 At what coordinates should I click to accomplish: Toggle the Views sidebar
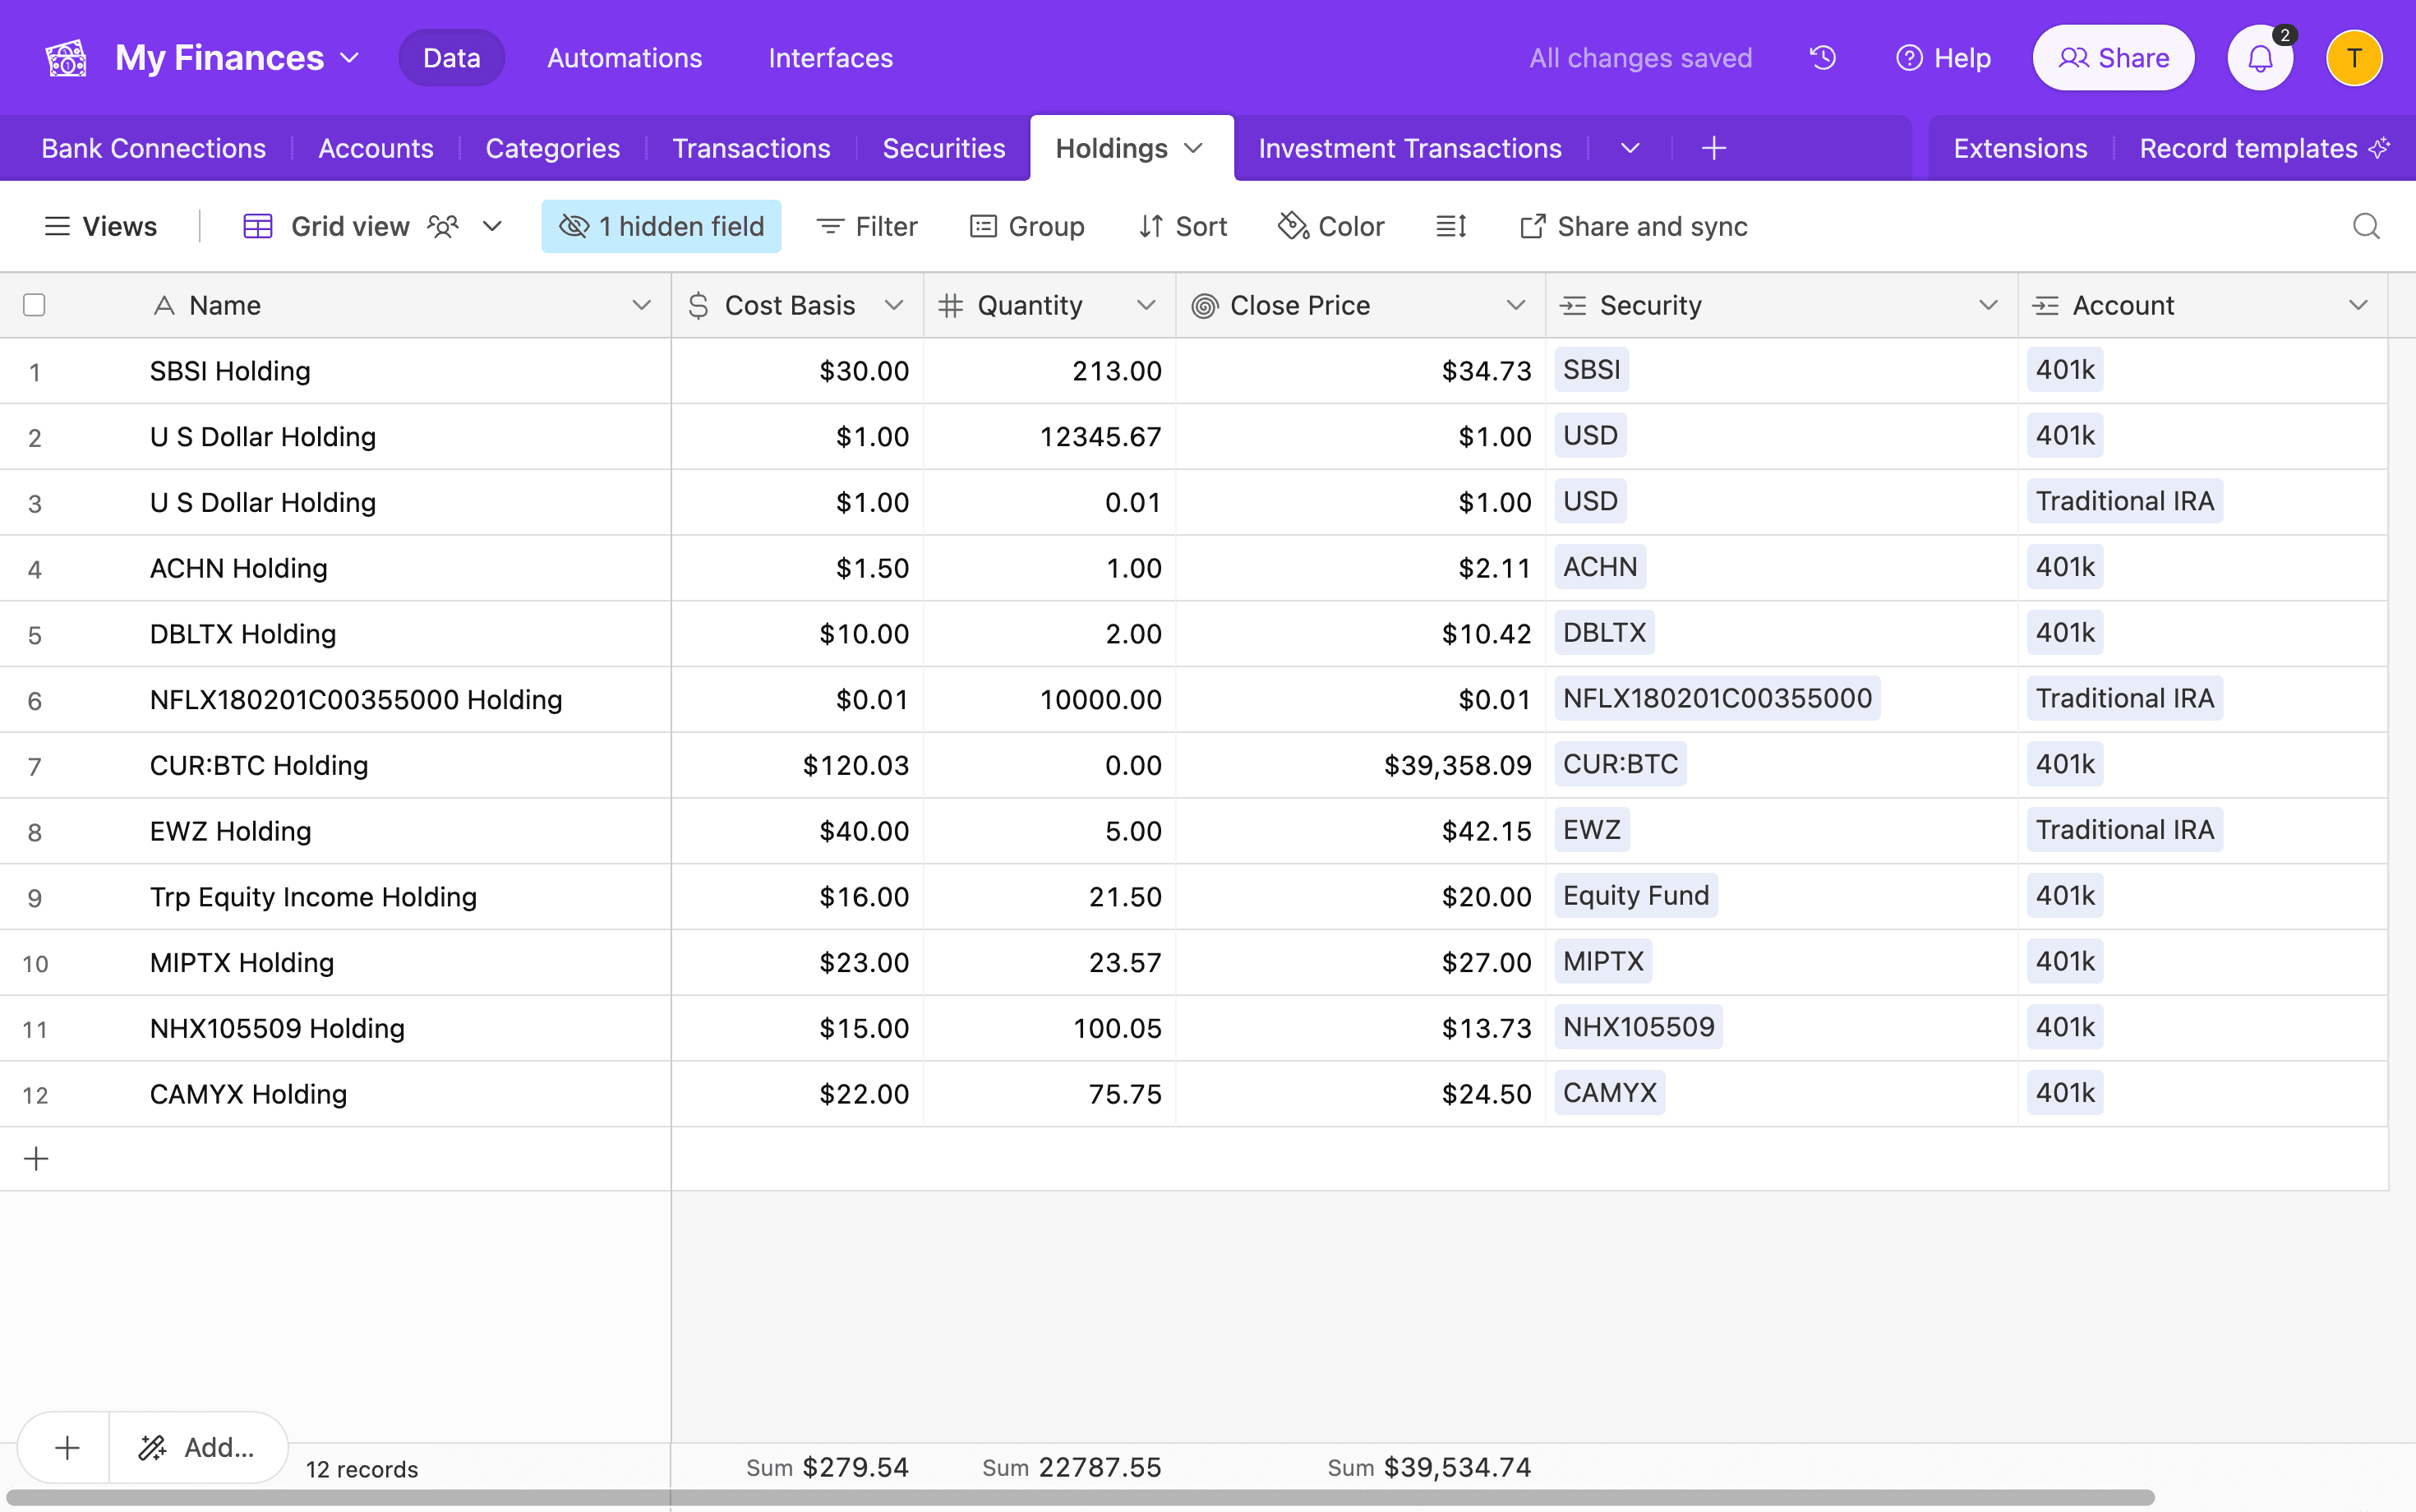[101, 226]
